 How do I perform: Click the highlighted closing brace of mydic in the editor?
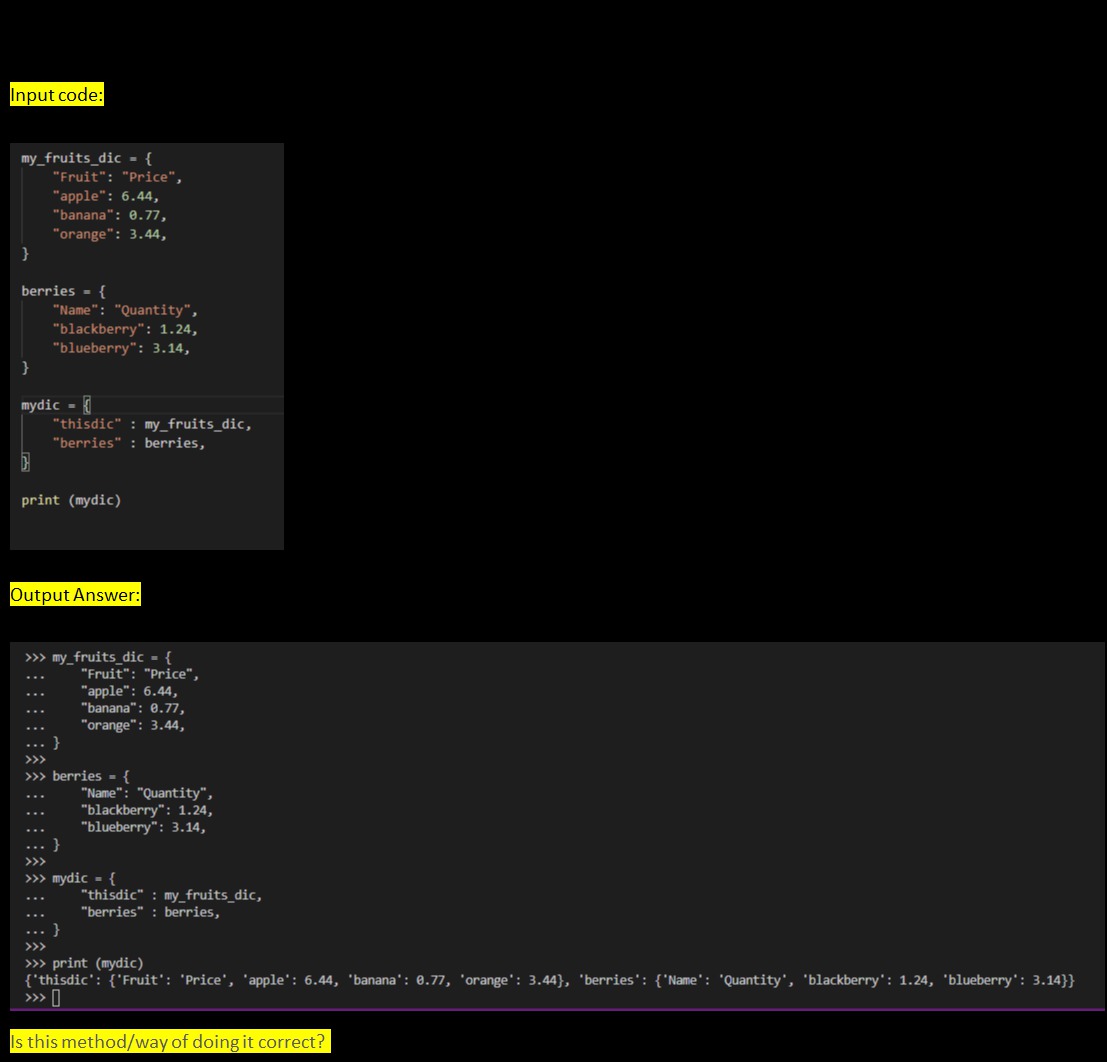[x=26, y=462]
